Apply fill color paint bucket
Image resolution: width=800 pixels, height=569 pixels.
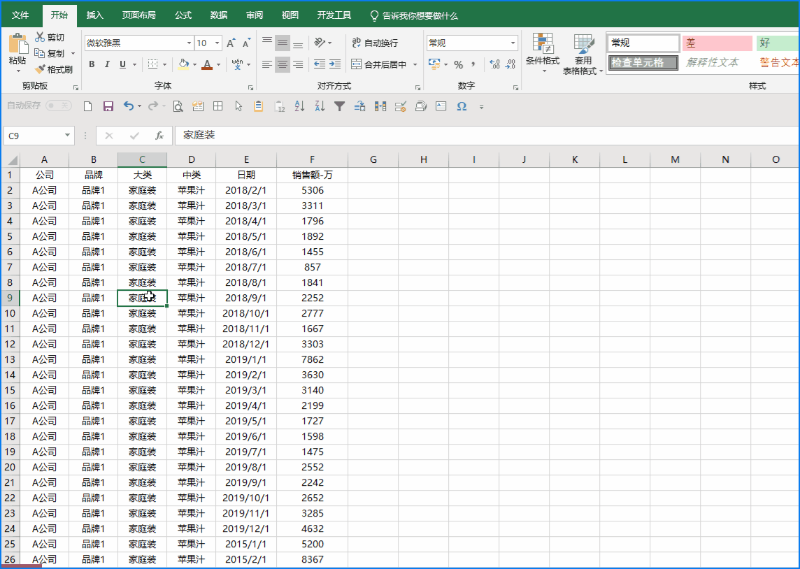[x=184, y=64]
